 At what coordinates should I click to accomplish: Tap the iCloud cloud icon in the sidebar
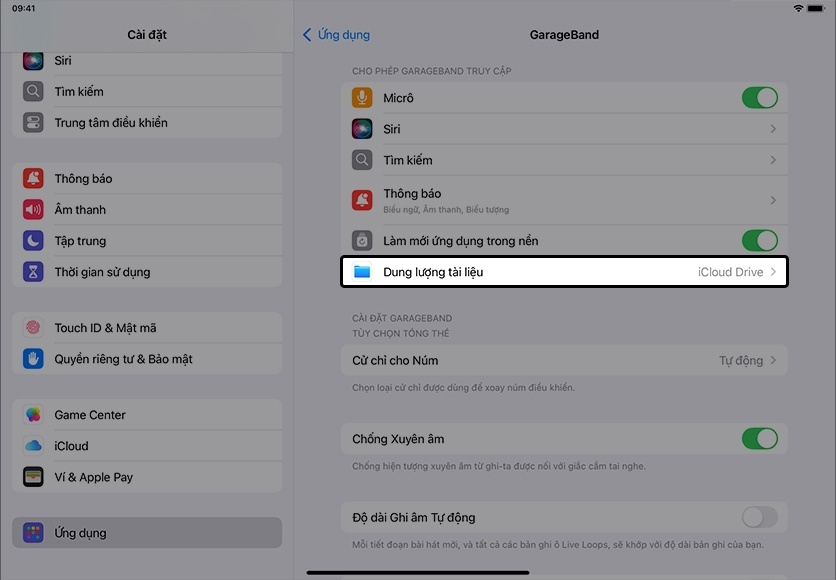(33, 446)
